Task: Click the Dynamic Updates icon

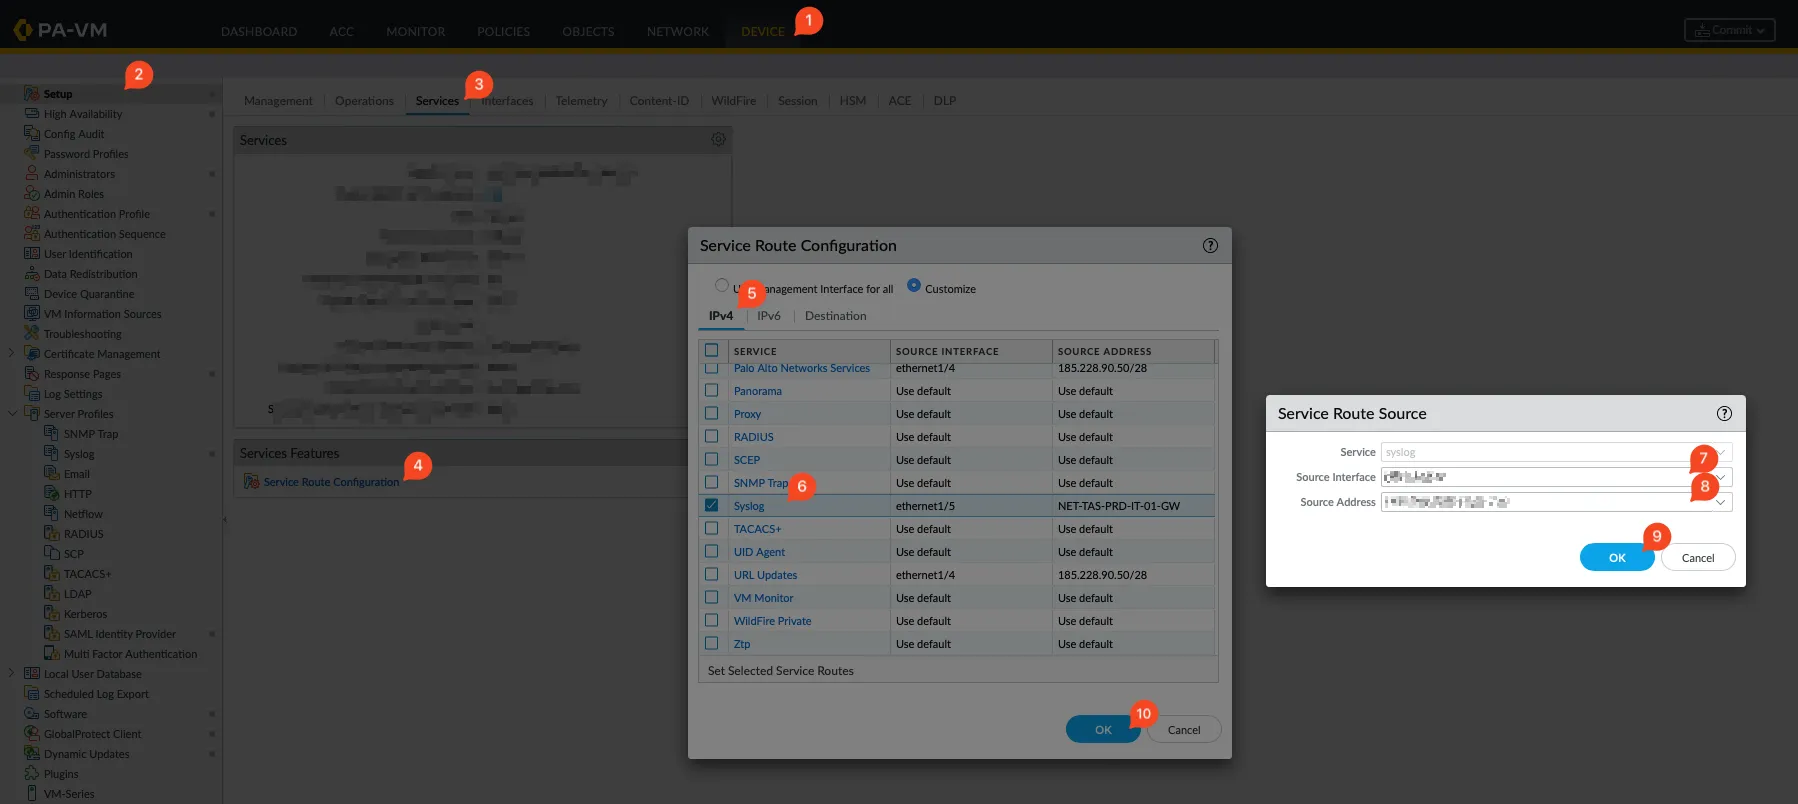Action: click(32, 754)
